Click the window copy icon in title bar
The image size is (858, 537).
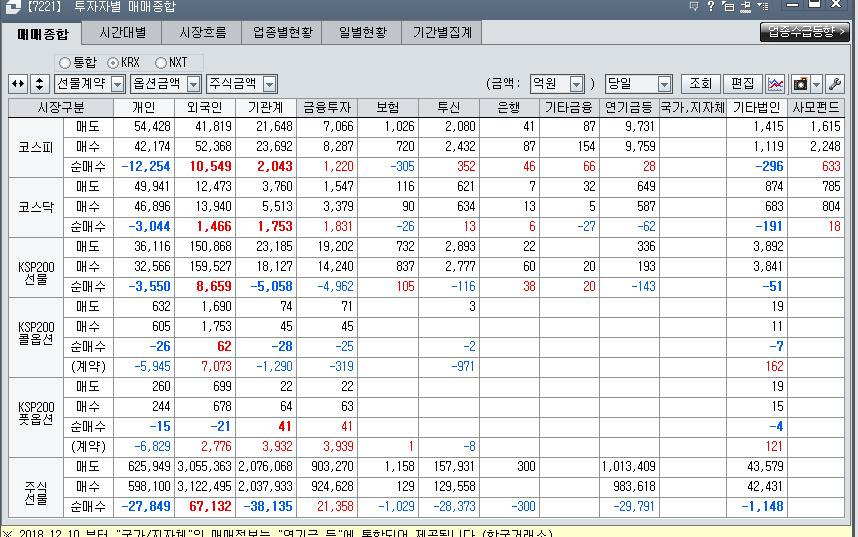728,6
